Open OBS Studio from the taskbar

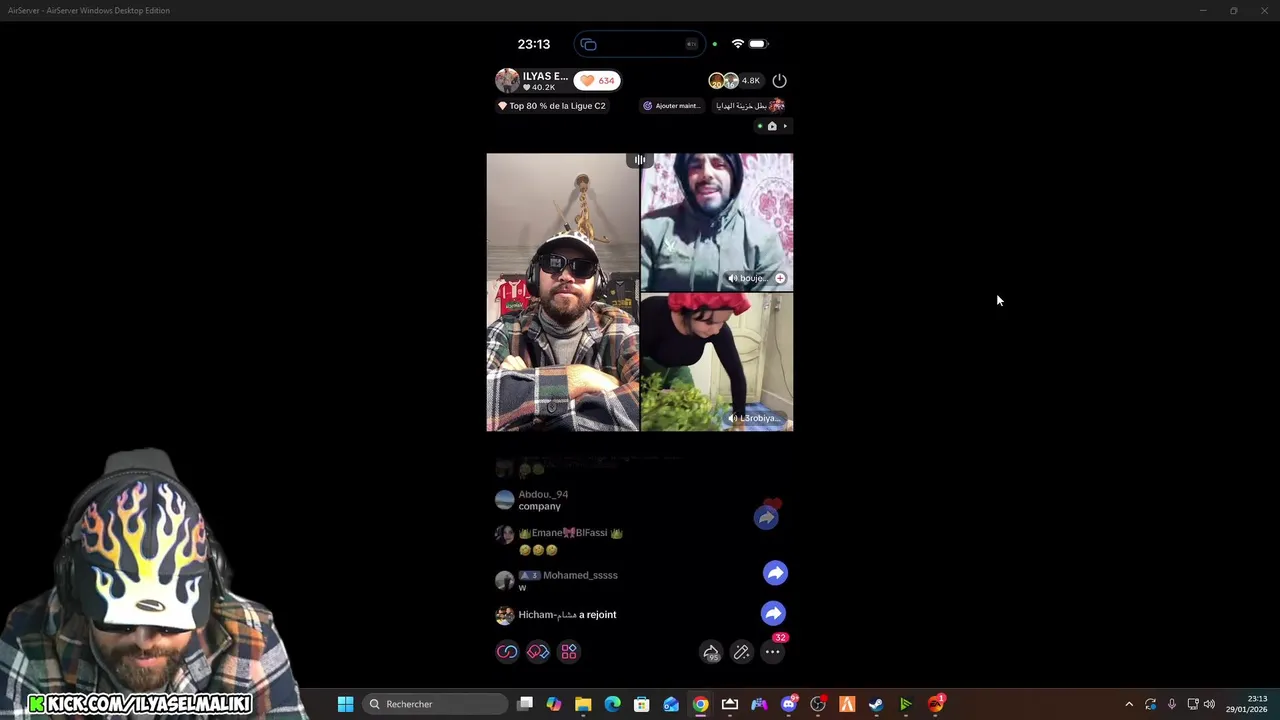click(x=818, y=704)
